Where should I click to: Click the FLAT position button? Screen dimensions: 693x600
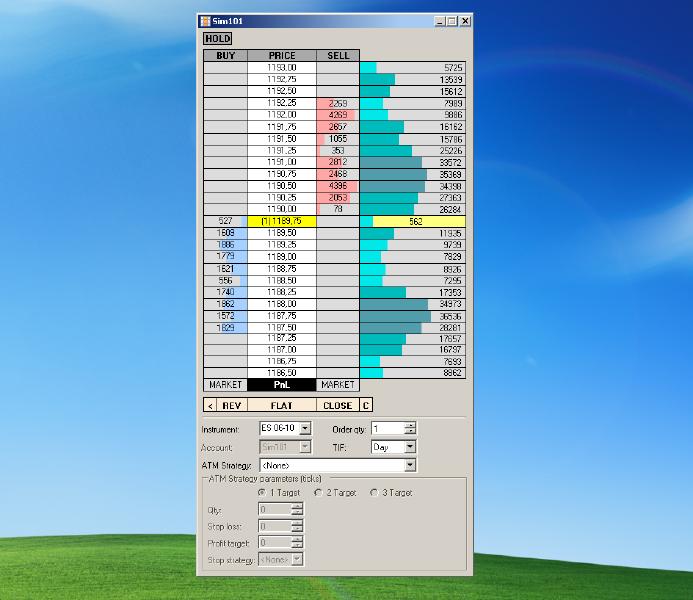coord(282,405)
